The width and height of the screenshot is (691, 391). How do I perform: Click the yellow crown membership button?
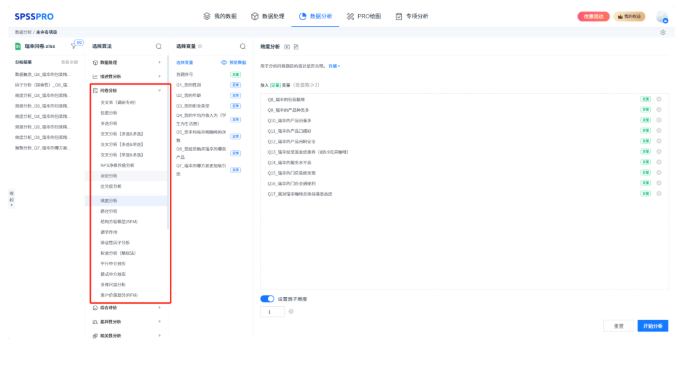click(629, 16)
